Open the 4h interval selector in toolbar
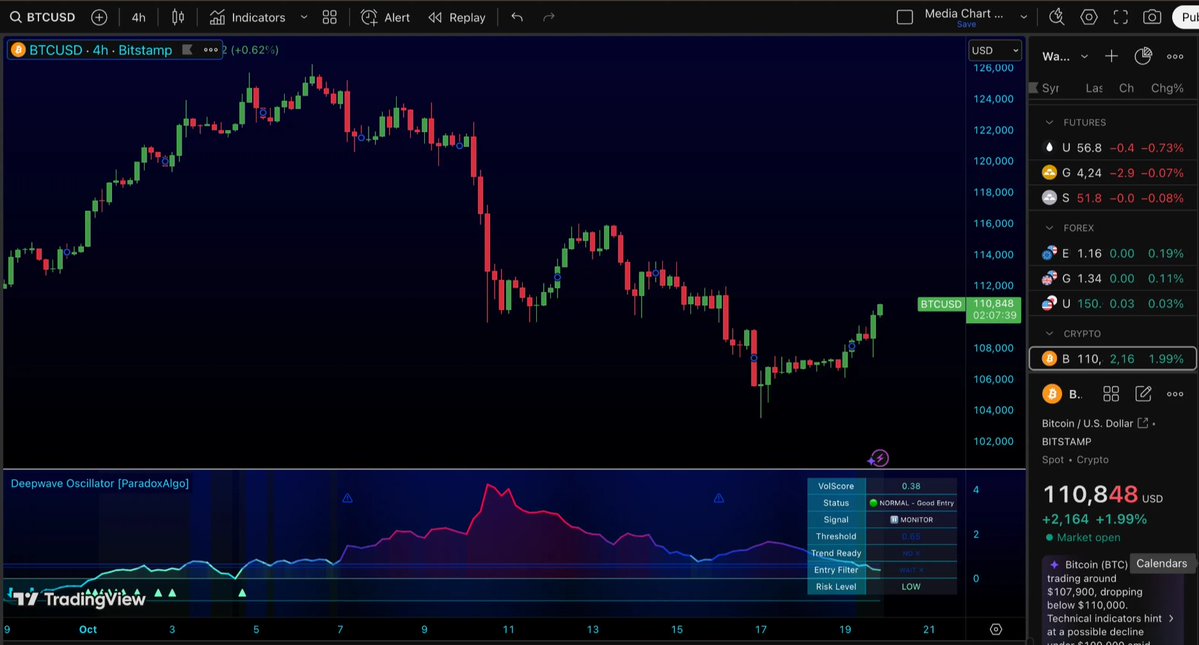 (138, 17)
